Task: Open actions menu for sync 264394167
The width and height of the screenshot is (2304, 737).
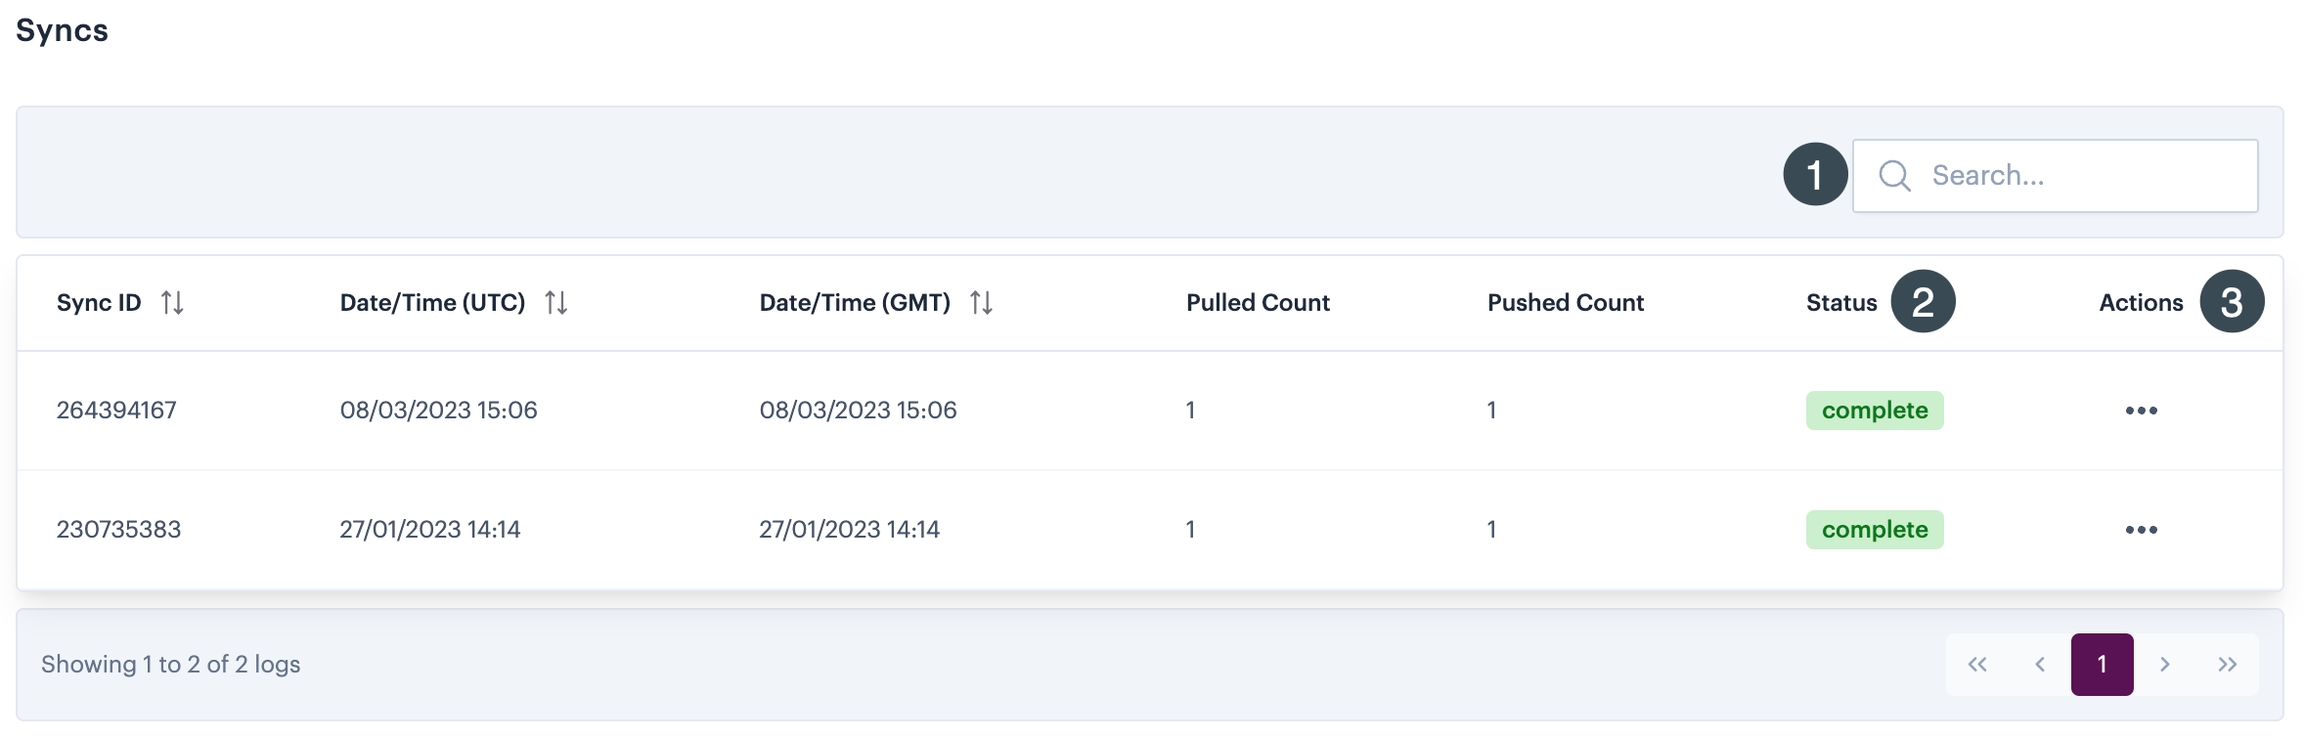Action: pos(2141,411)
